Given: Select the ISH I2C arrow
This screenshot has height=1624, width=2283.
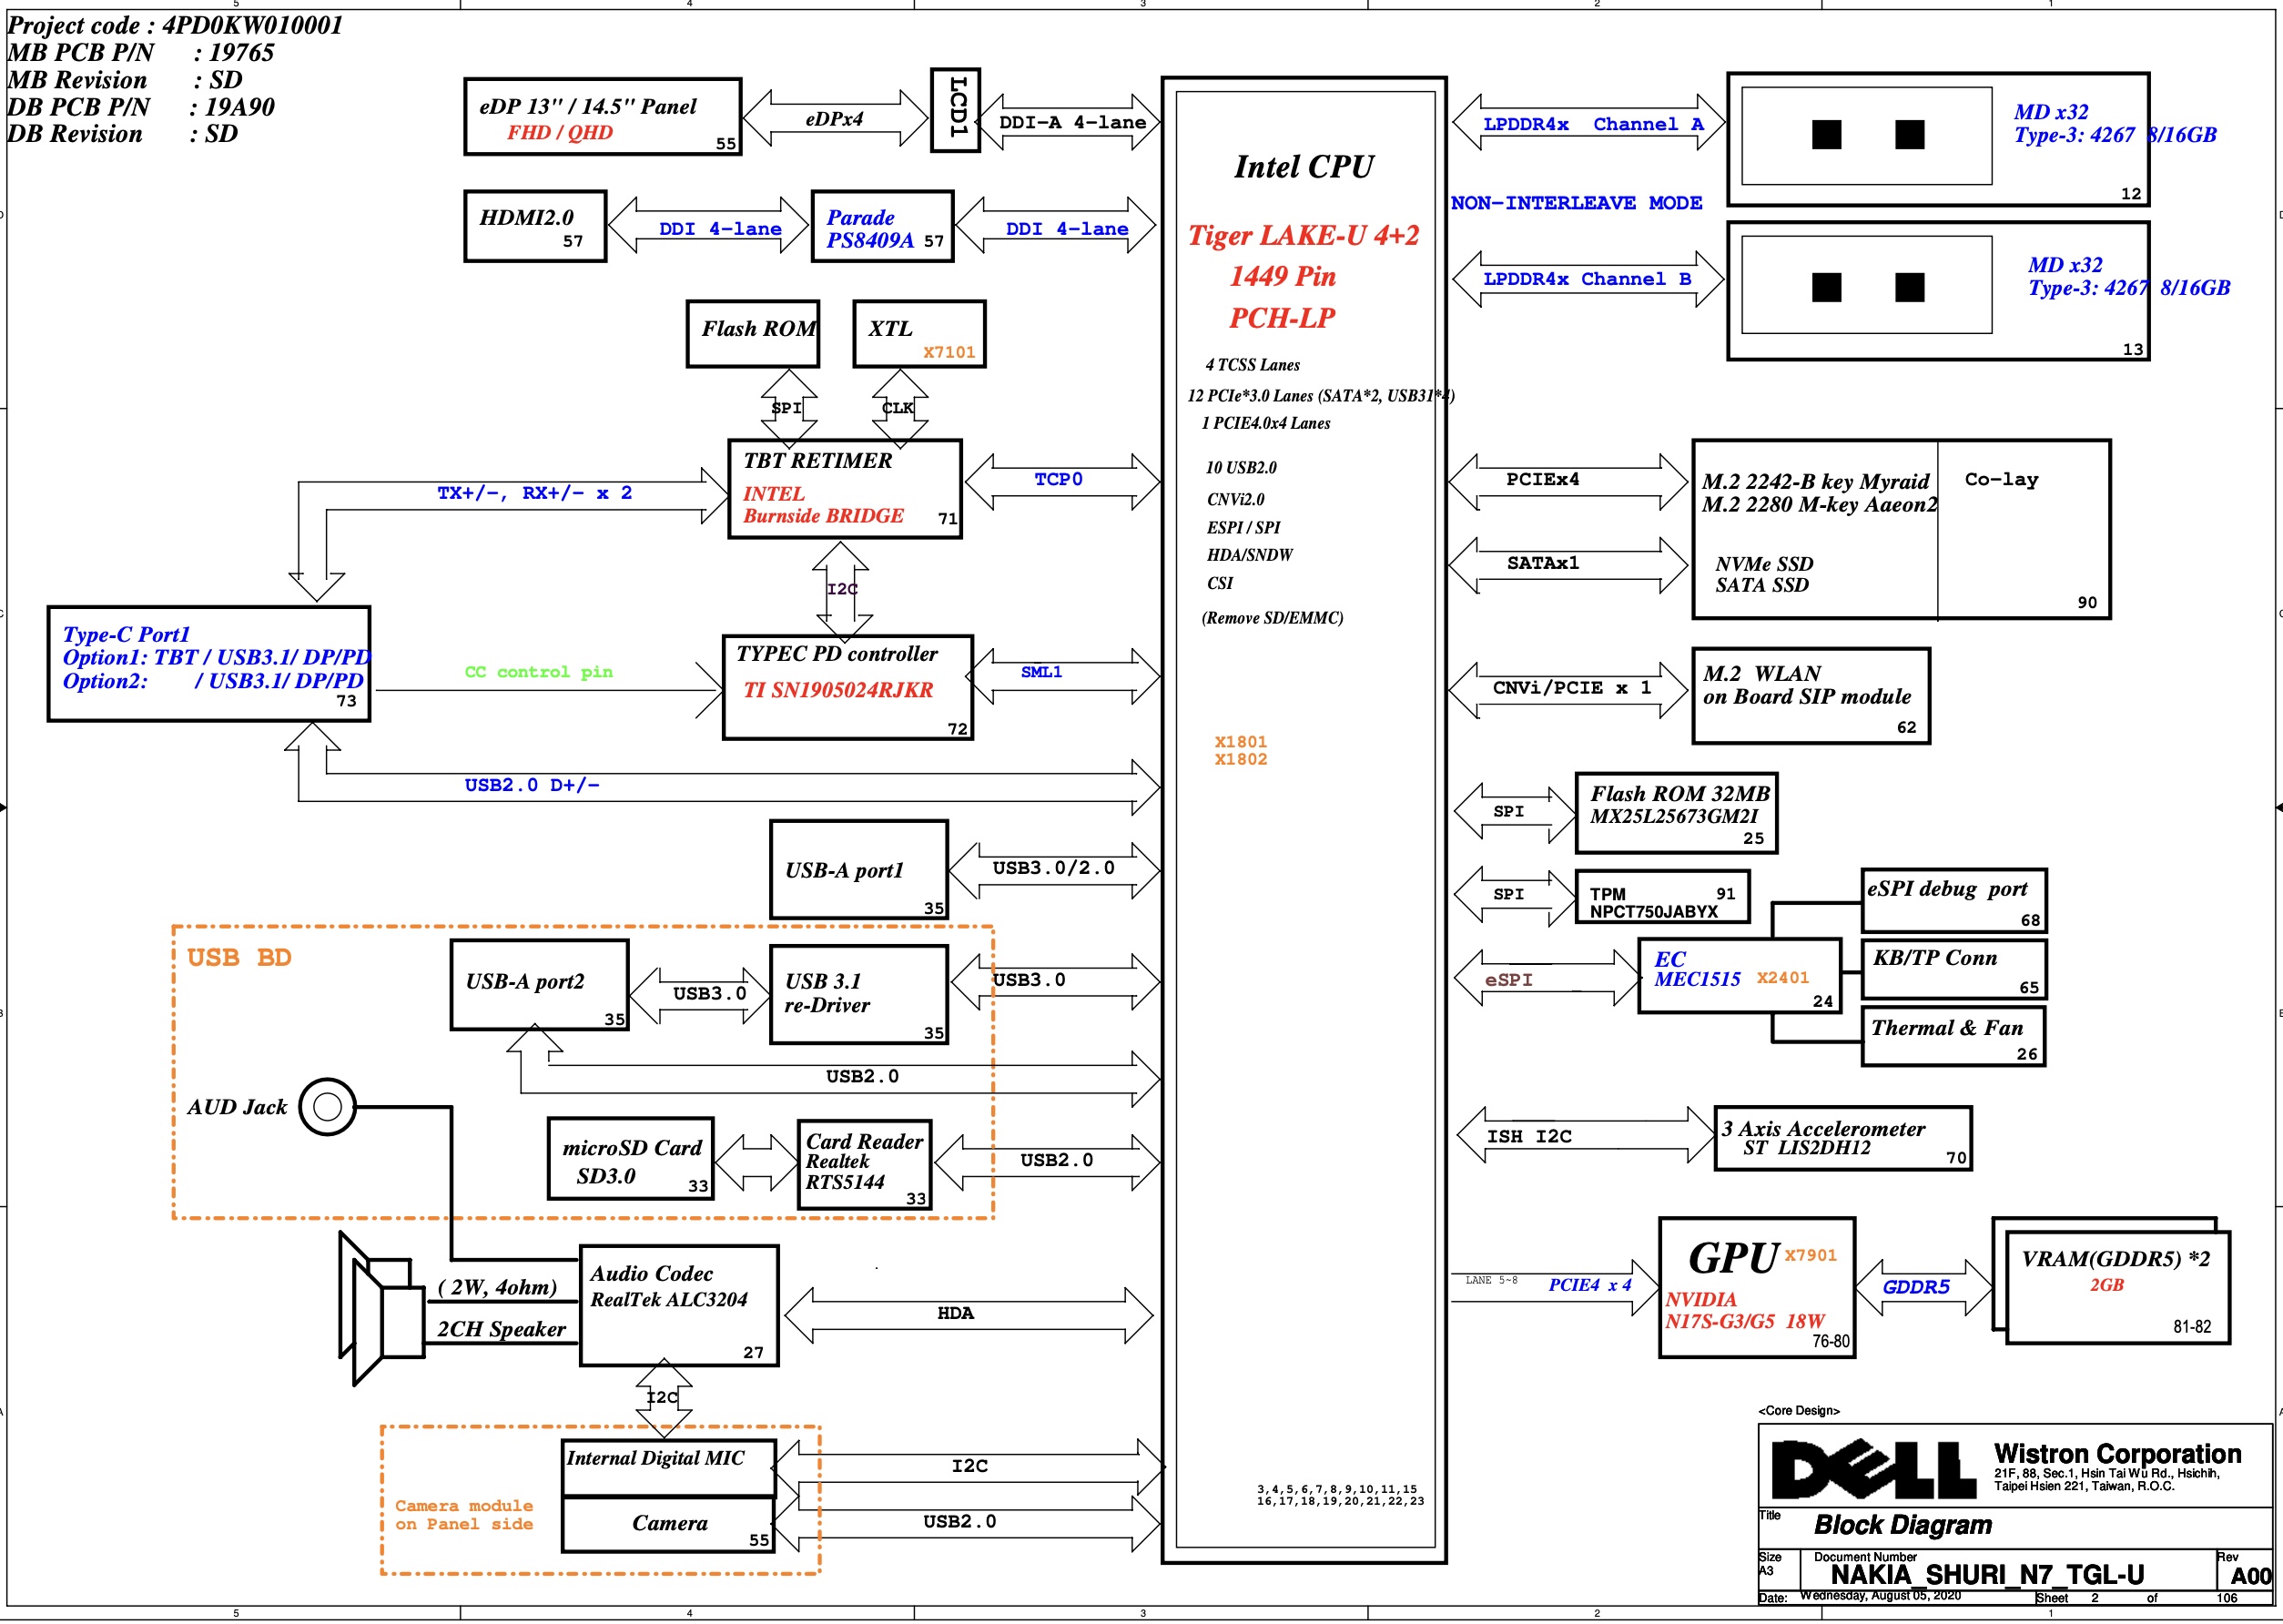Looking at the screenshot, I should click(1585, 1135).
